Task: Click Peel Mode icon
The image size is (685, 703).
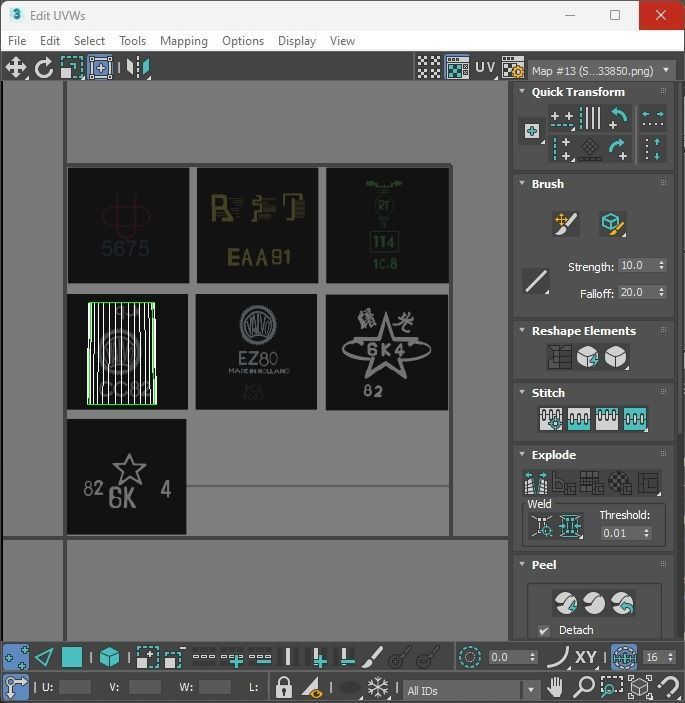Action: coord(594,603)
